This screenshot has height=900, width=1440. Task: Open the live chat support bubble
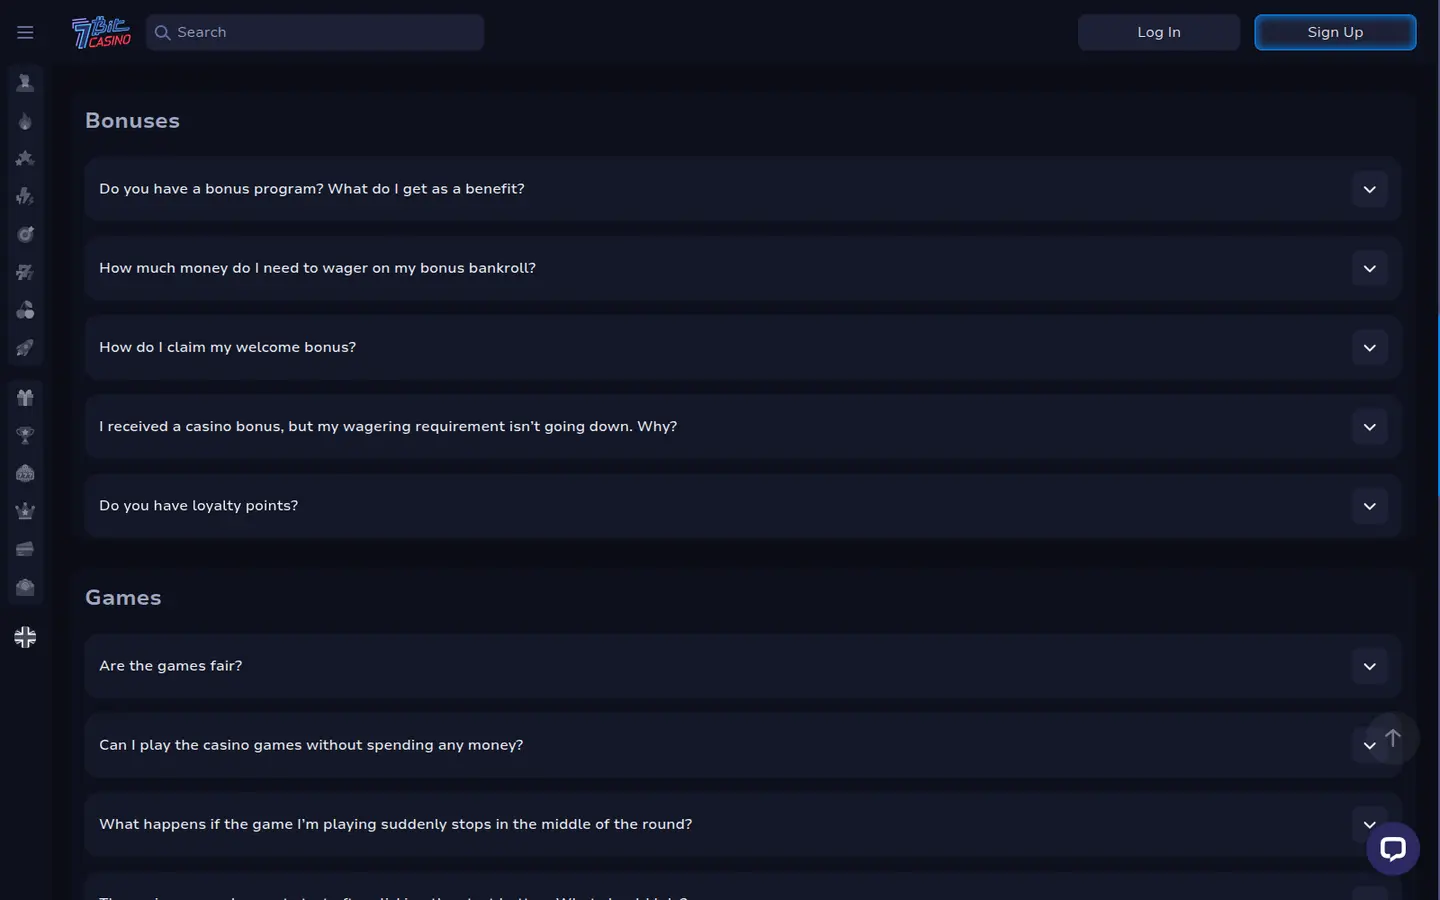[x=1393, y=849]
